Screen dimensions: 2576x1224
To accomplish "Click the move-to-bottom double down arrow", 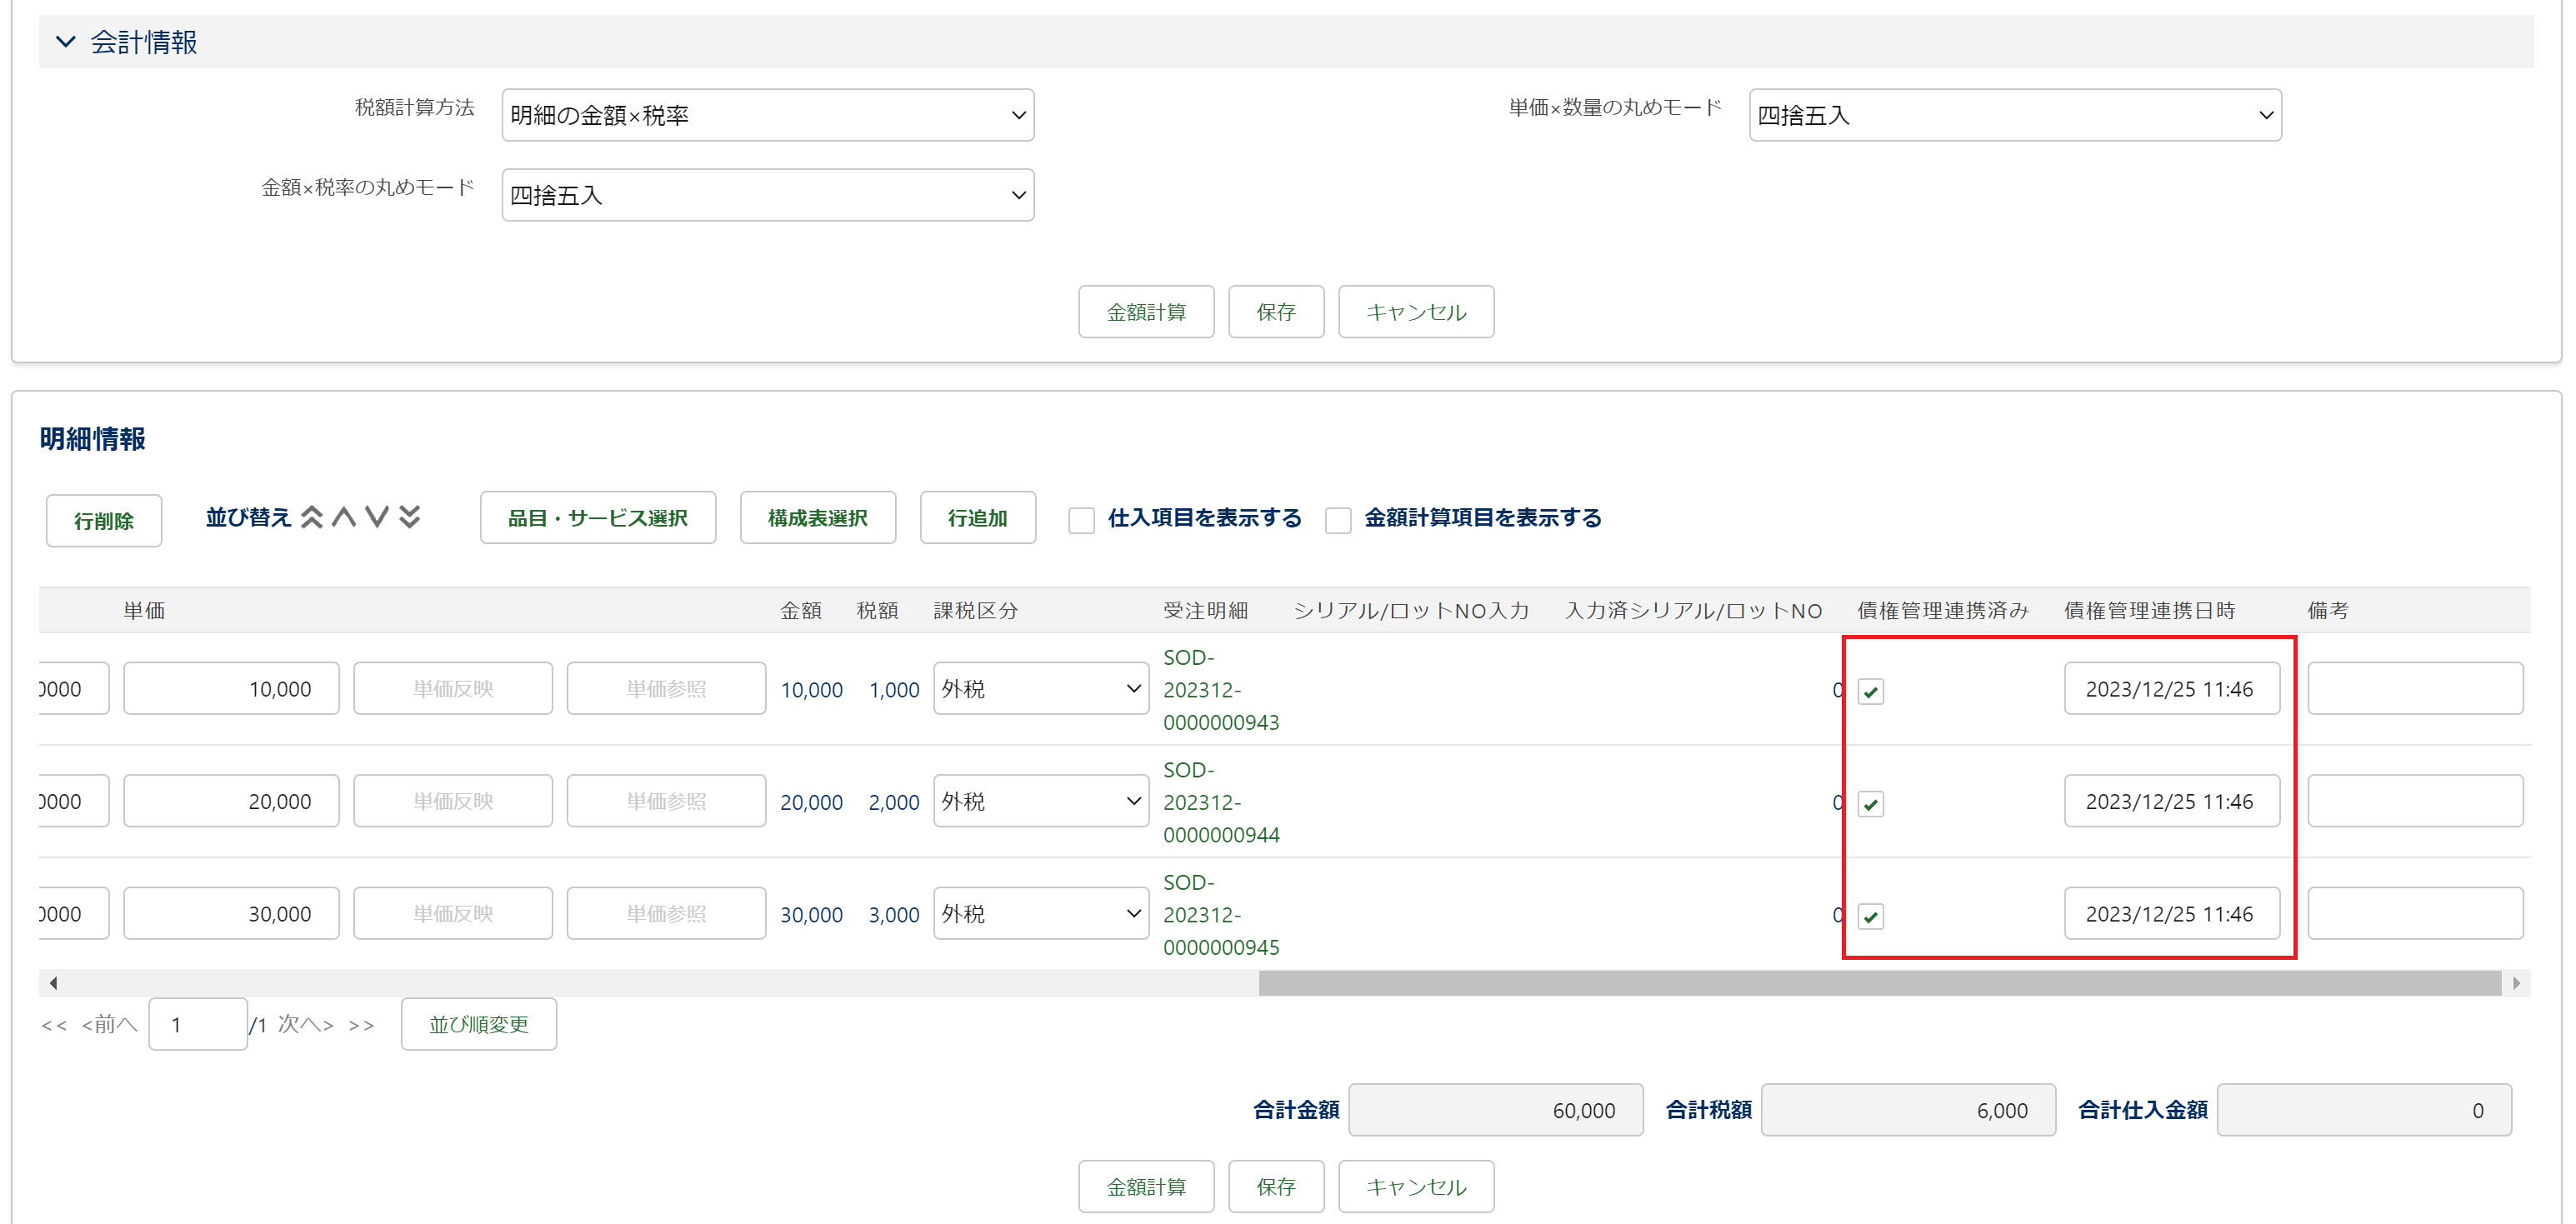I will (410, 517).
